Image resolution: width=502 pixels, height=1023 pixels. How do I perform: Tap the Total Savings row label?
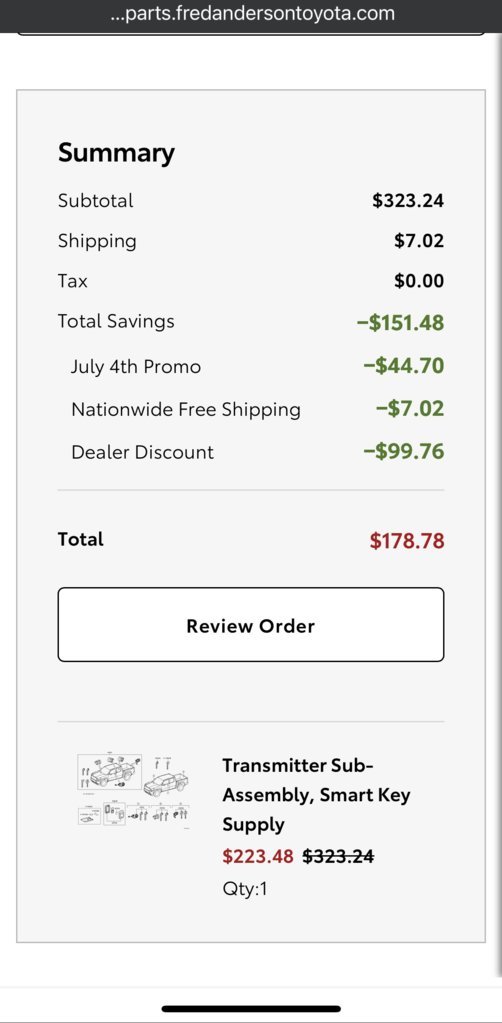[116, 321]
